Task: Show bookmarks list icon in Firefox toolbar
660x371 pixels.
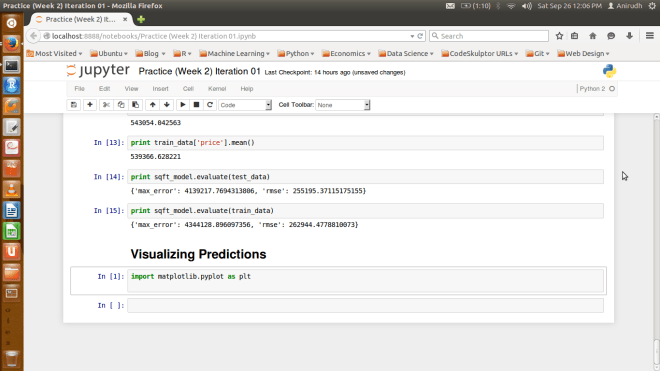Action: (575, 36)
